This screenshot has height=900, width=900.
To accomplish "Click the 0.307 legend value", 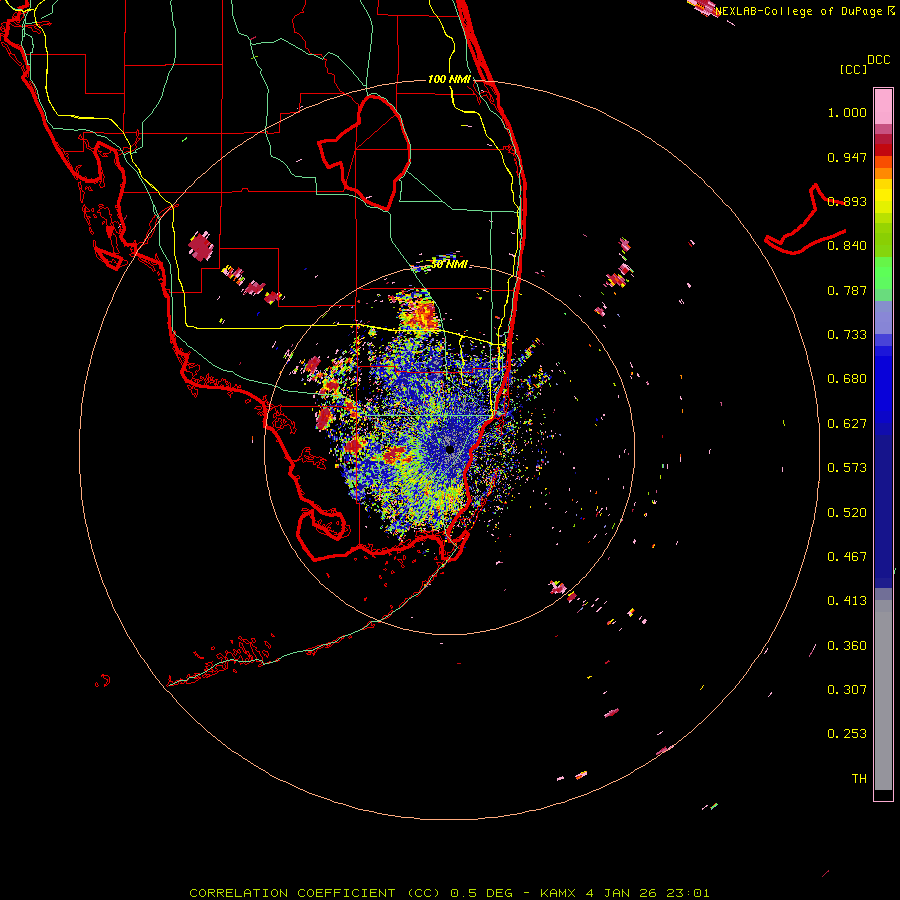I will pos(847,690).
